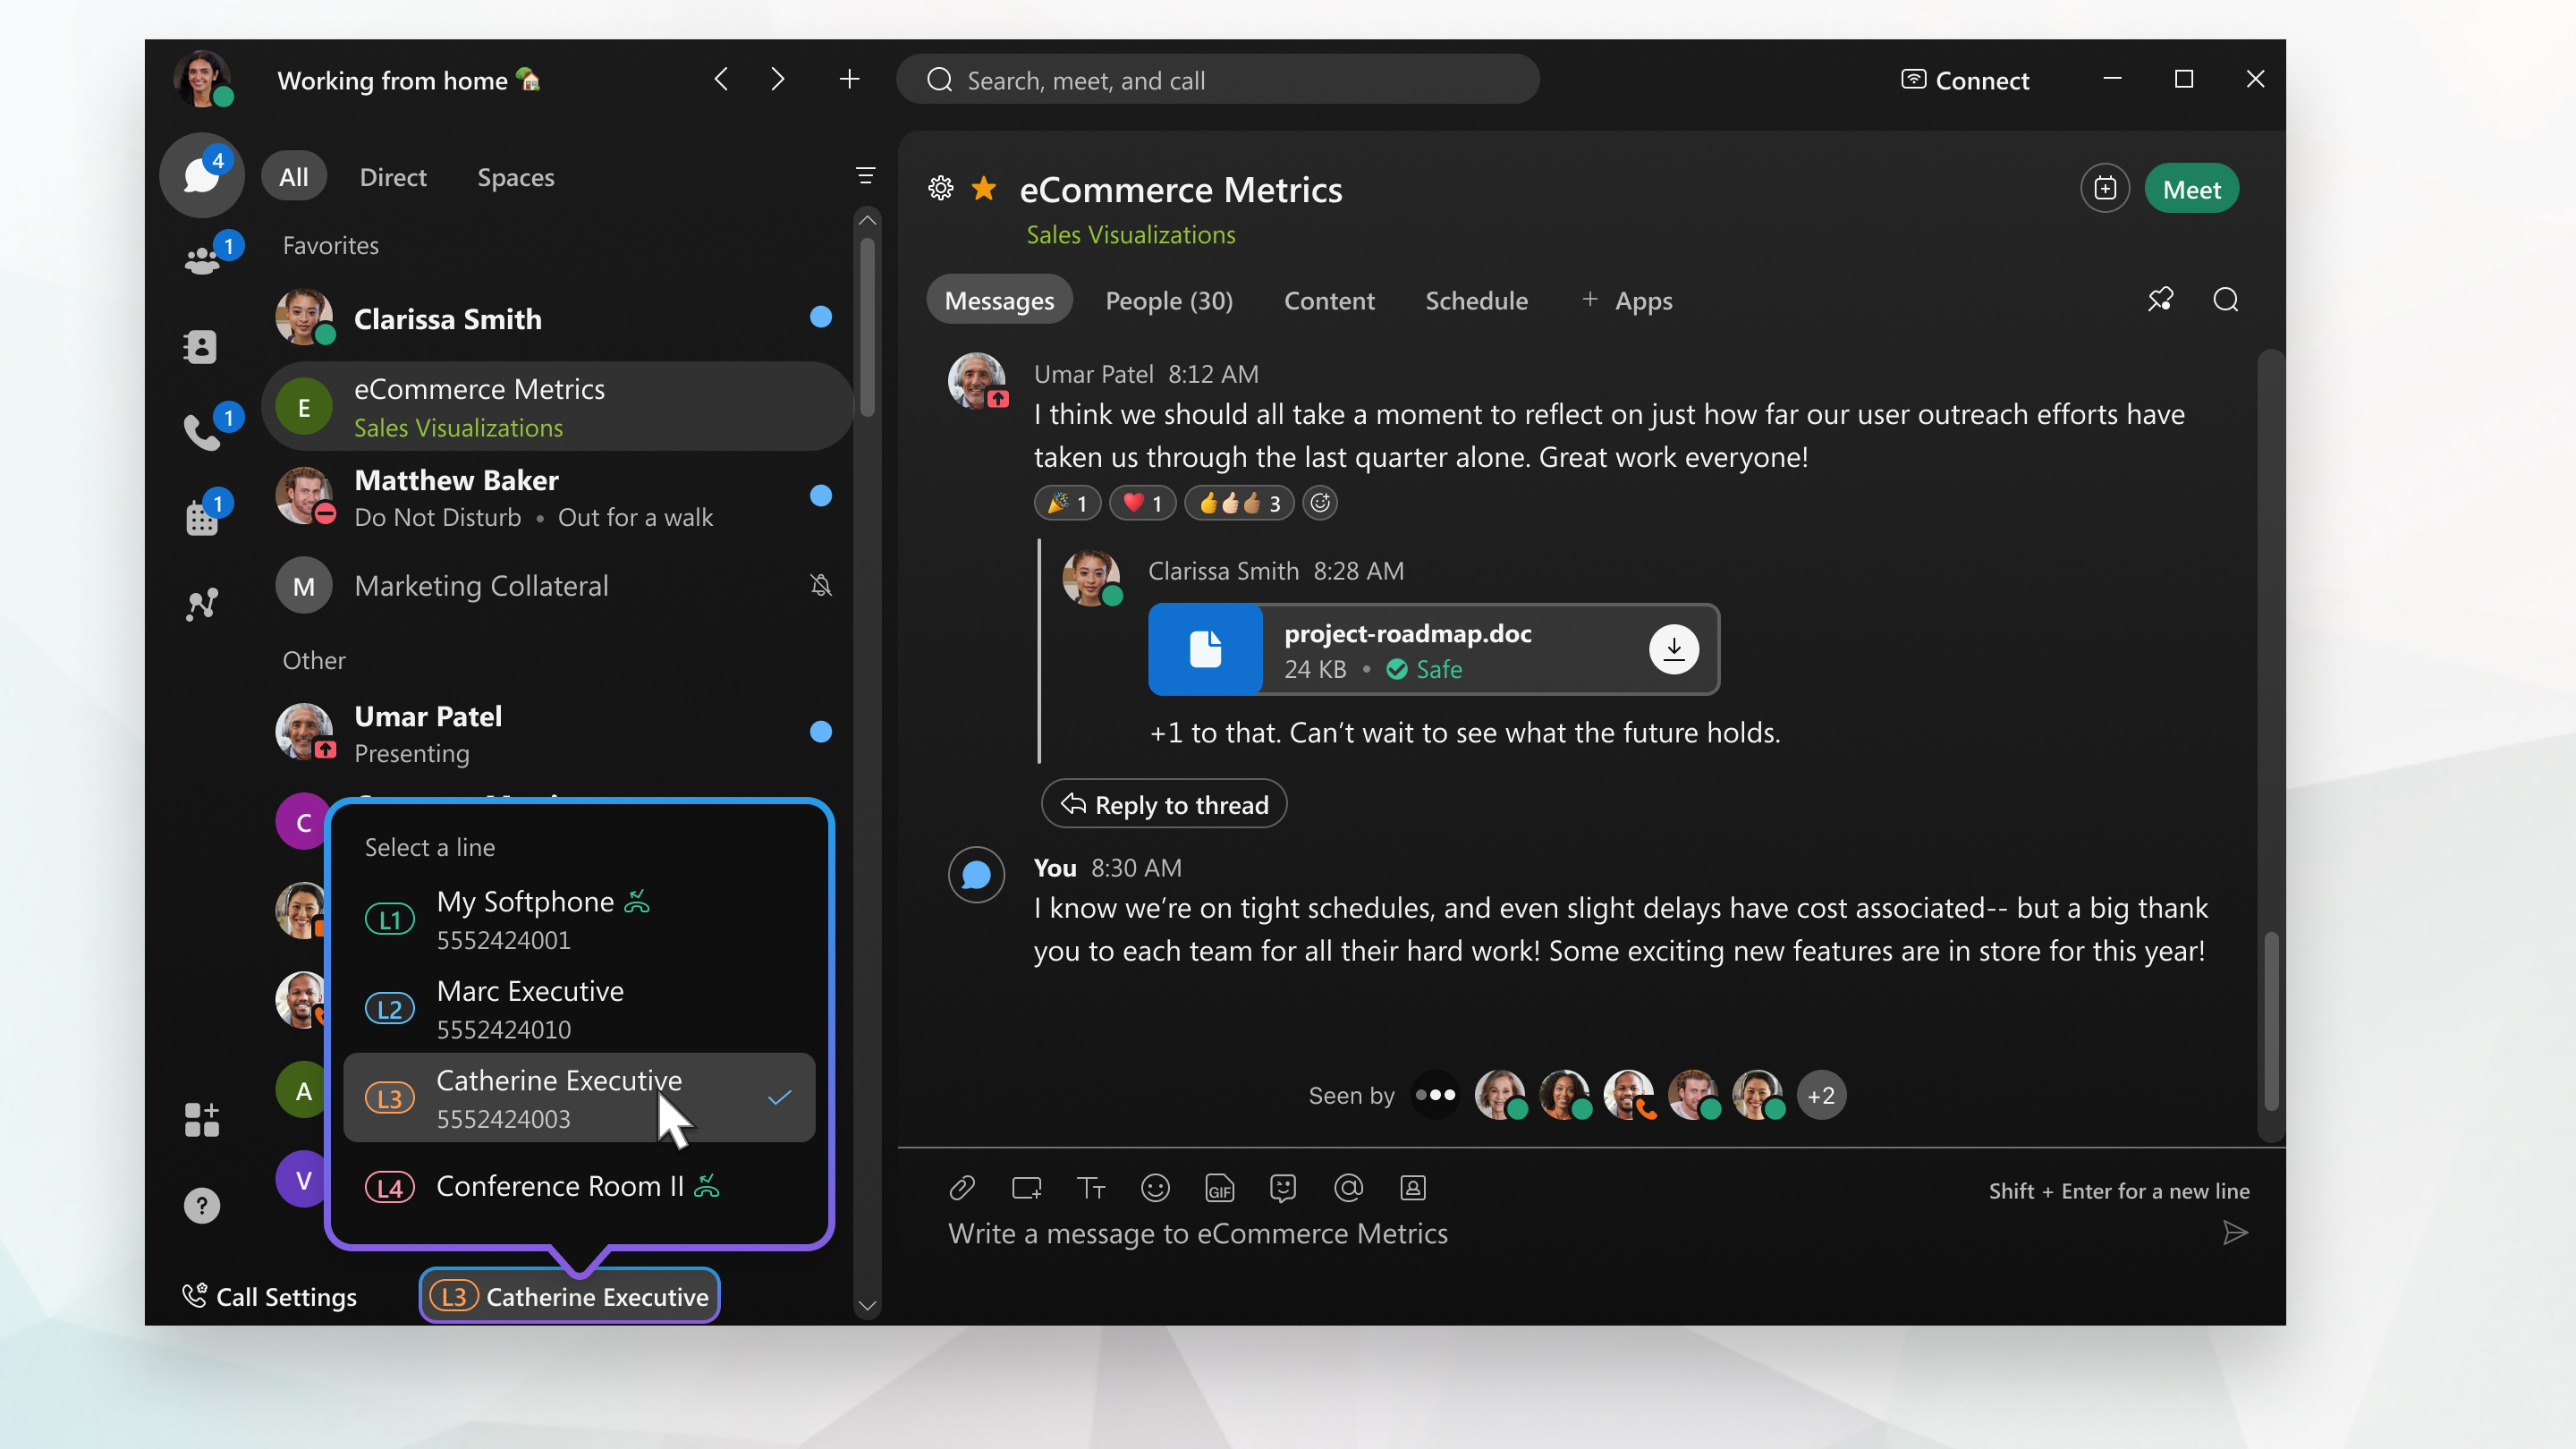Expand the Call Settings menu at bottom
The width and height of the screenshot is (2576, 1449).
click(x=267, y=1295)
